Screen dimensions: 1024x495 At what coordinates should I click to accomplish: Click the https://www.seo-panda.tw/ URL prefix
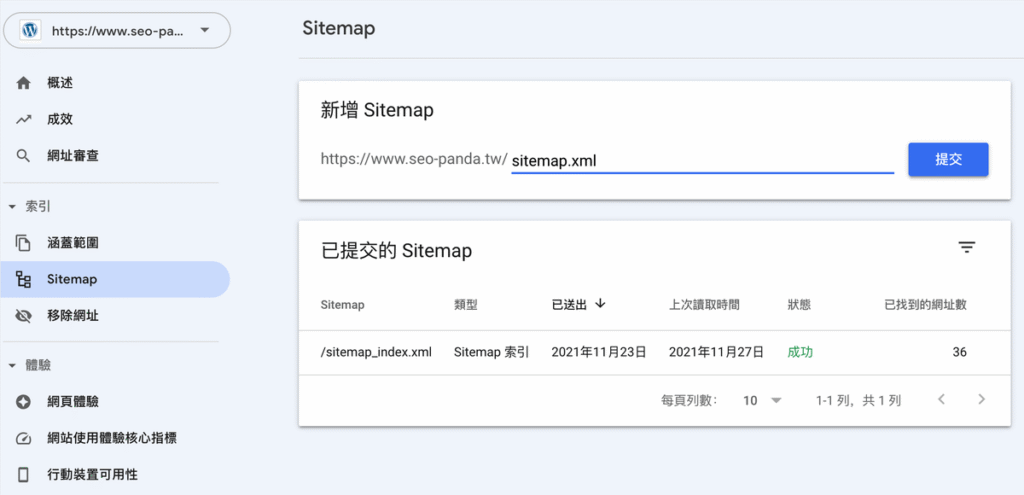click(x=414, y=159)
